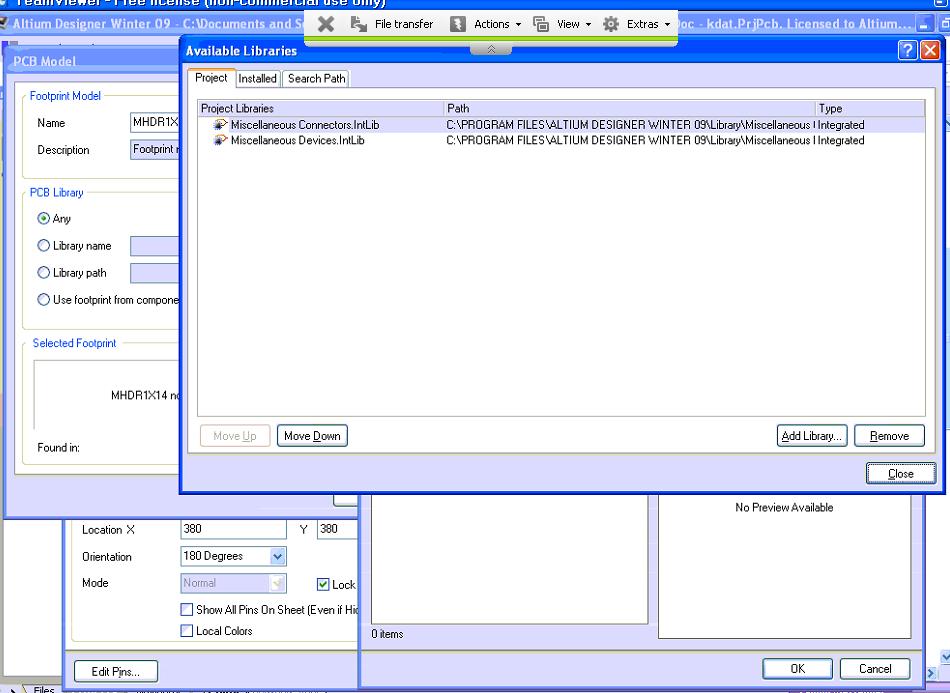Viewport: 950px width, 693px height.
Task: Select the Library name radio button
Action: [x=44, y=245]
